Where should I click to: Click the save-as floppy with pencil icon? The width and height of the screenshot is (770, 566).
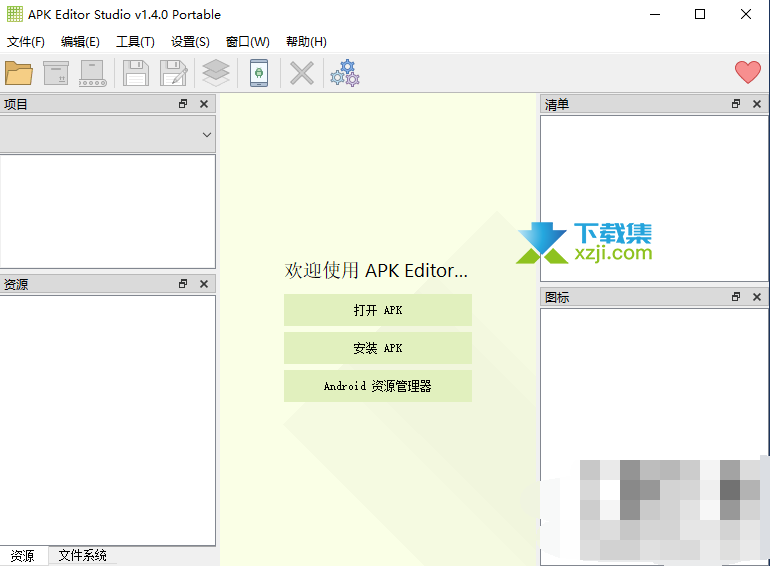click(x=174, y=73)
